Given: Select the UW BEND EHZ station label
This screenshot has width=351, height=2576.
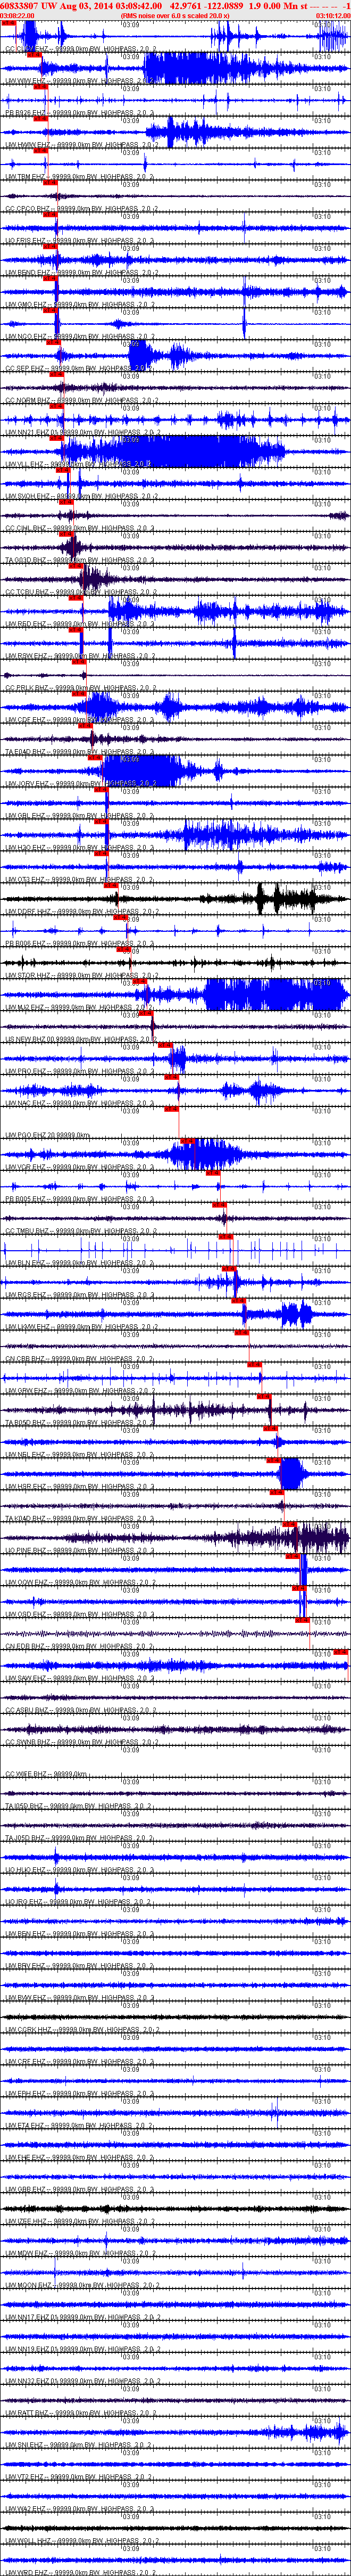Looking at the screenshot, I should tap(80, 273).
